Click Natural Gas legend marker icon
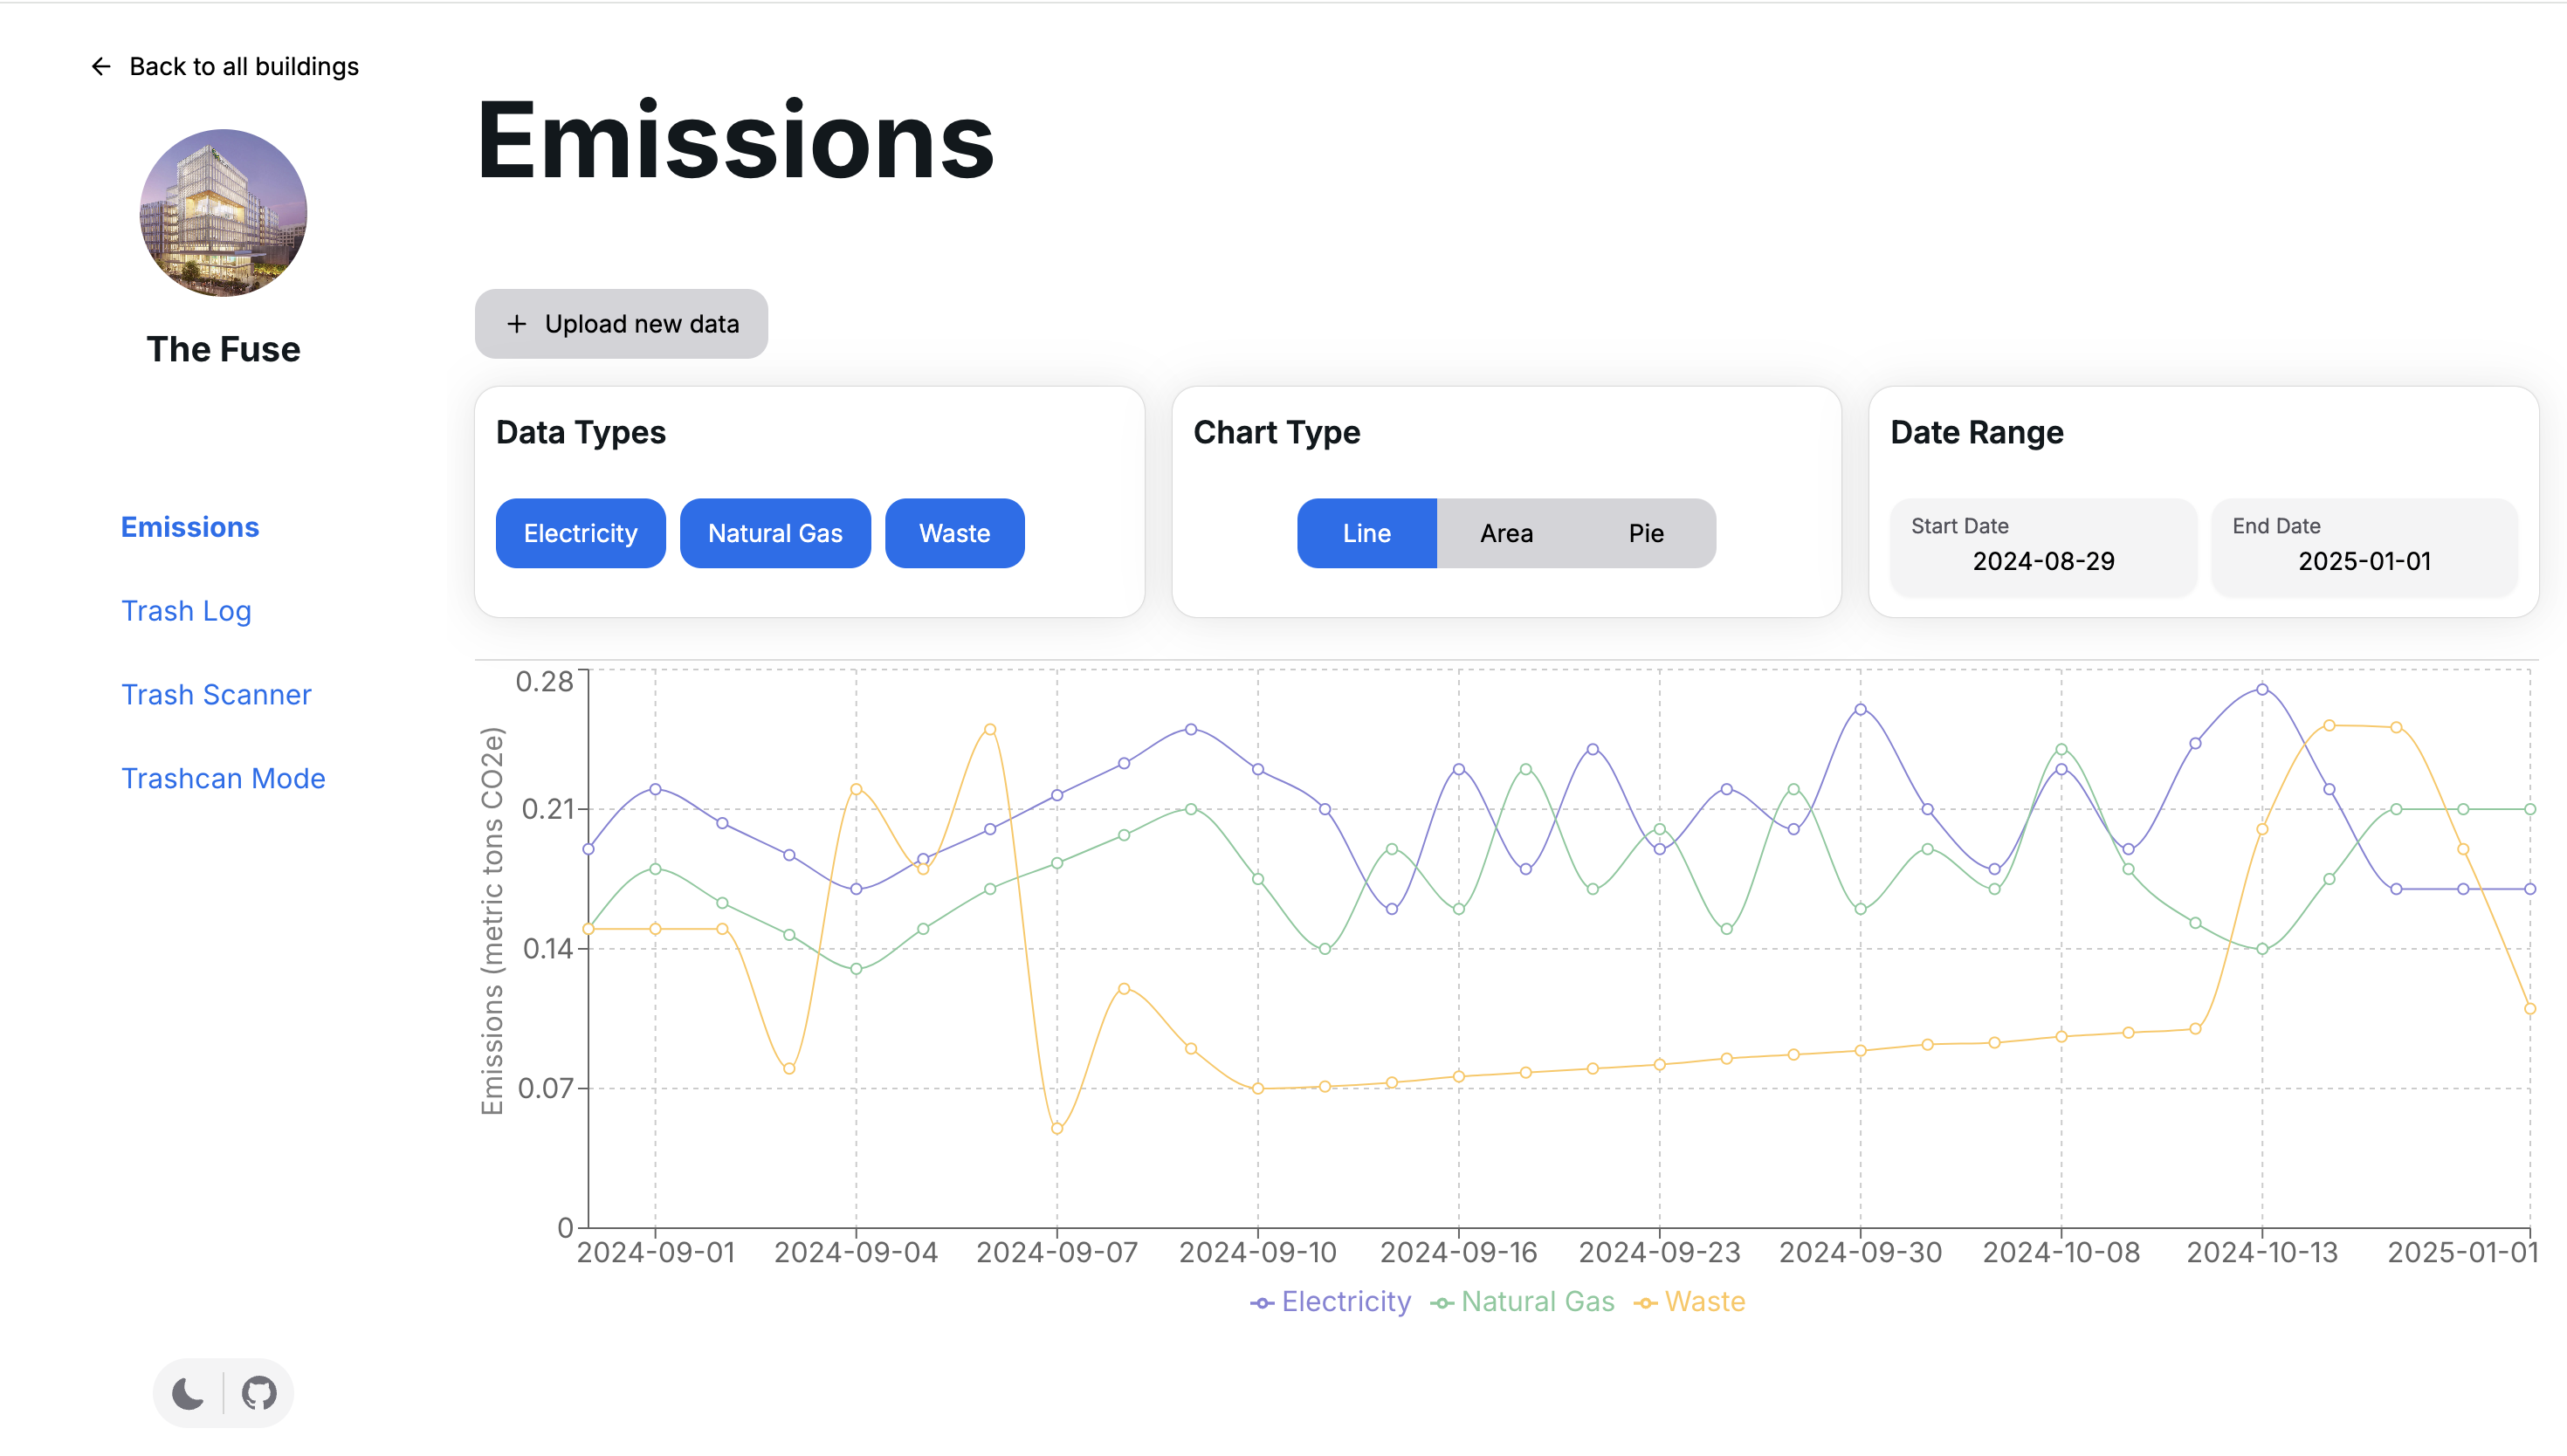 (x=1441, y=1303)
